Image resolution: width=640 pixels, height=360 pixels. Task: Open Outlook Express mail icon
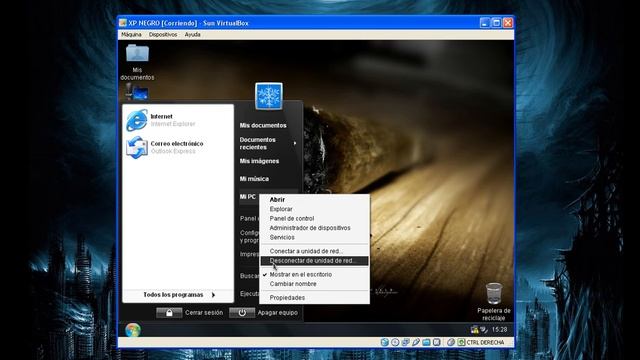point(137,147)
